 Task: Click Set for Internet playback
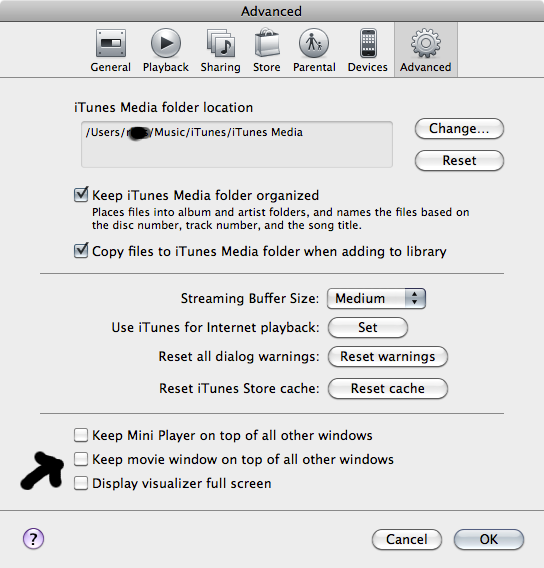pyautogui.click(x=368, y=327)
